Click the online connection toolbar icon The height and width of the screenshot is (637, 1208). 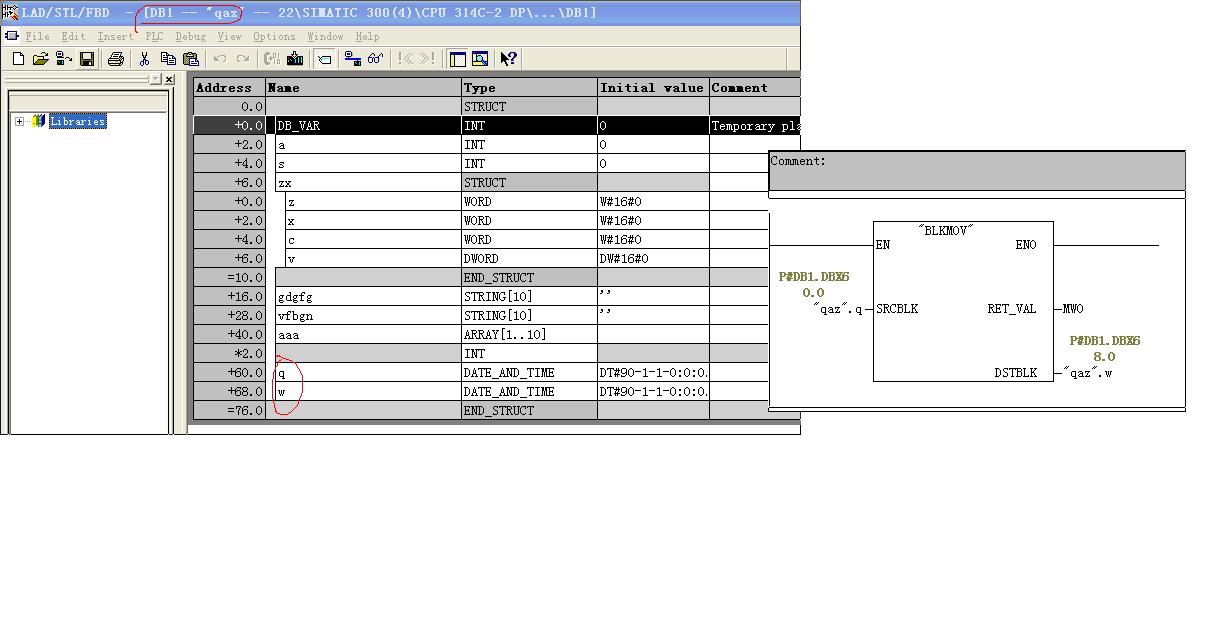[353, 59]
